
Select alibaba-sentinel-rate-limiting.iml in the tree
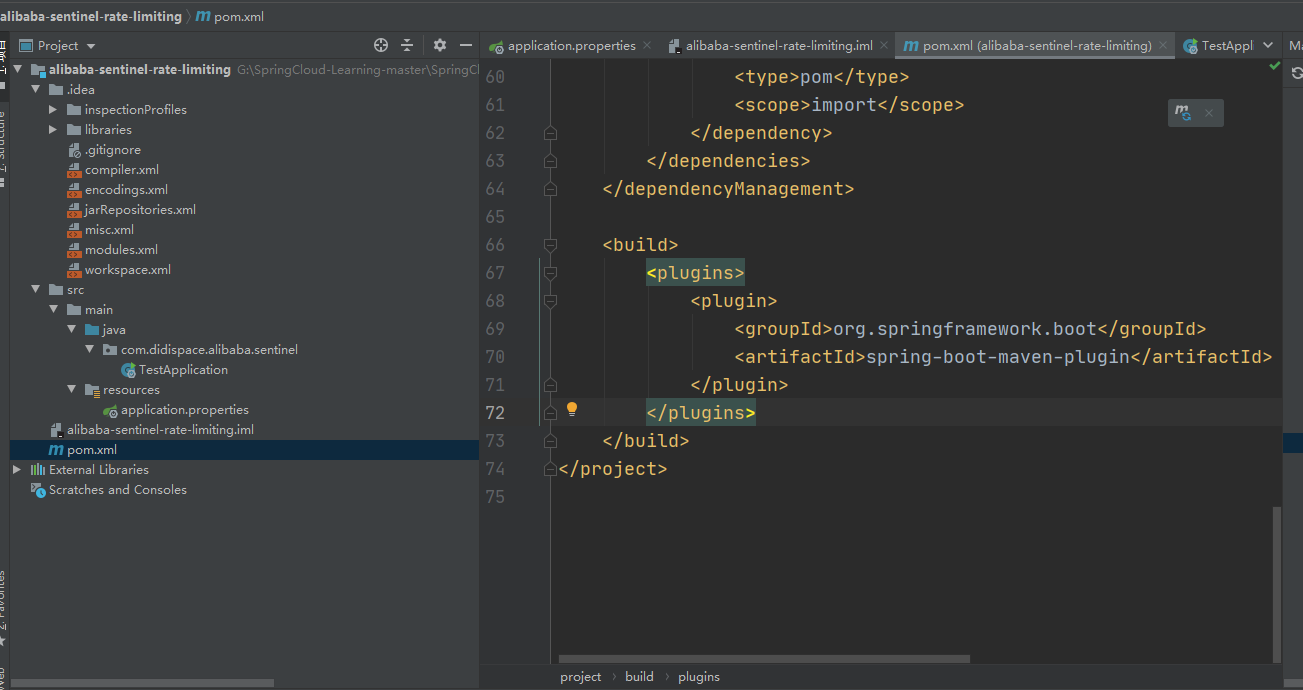[160, 430]
